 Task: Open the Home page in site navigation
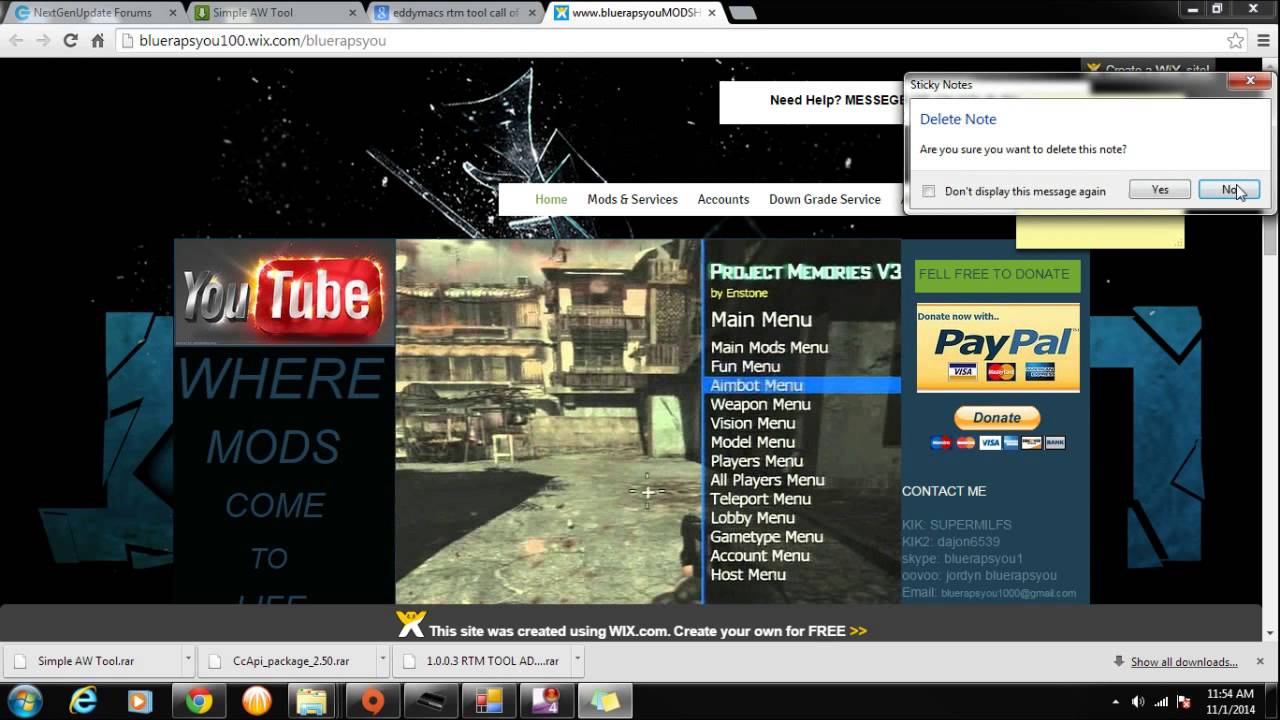(x=551, y=199)
